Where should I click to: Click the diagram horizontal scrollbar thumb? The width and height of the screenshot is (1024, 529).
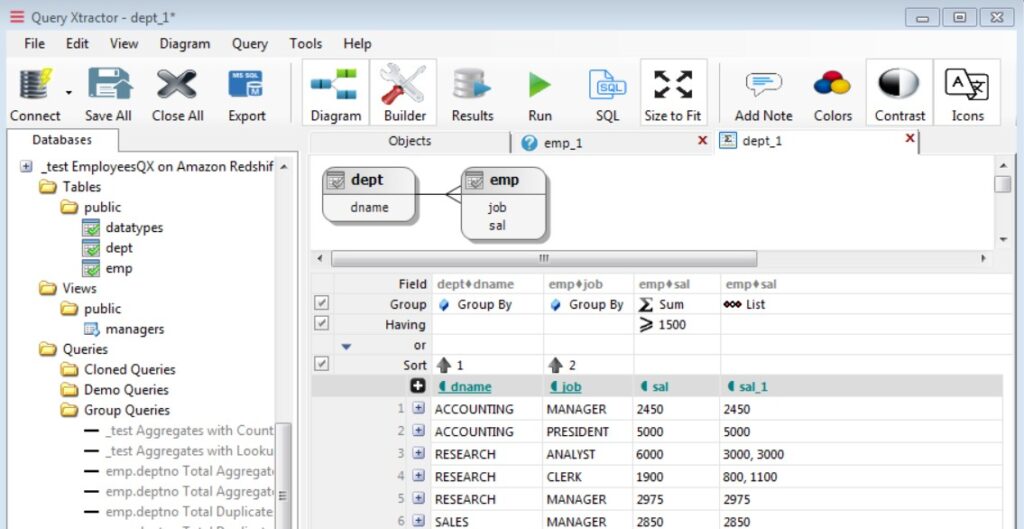point(544,259)
